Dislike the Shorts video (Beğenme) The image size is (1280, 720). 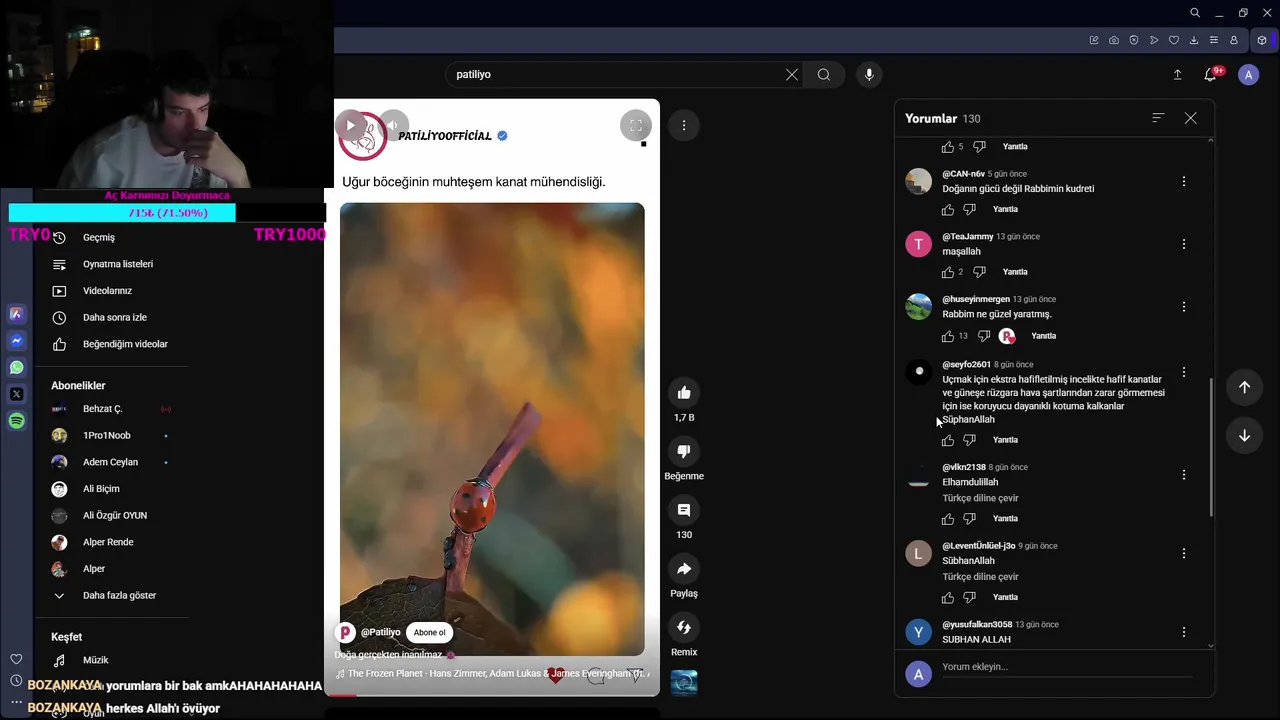pos(684,451)
